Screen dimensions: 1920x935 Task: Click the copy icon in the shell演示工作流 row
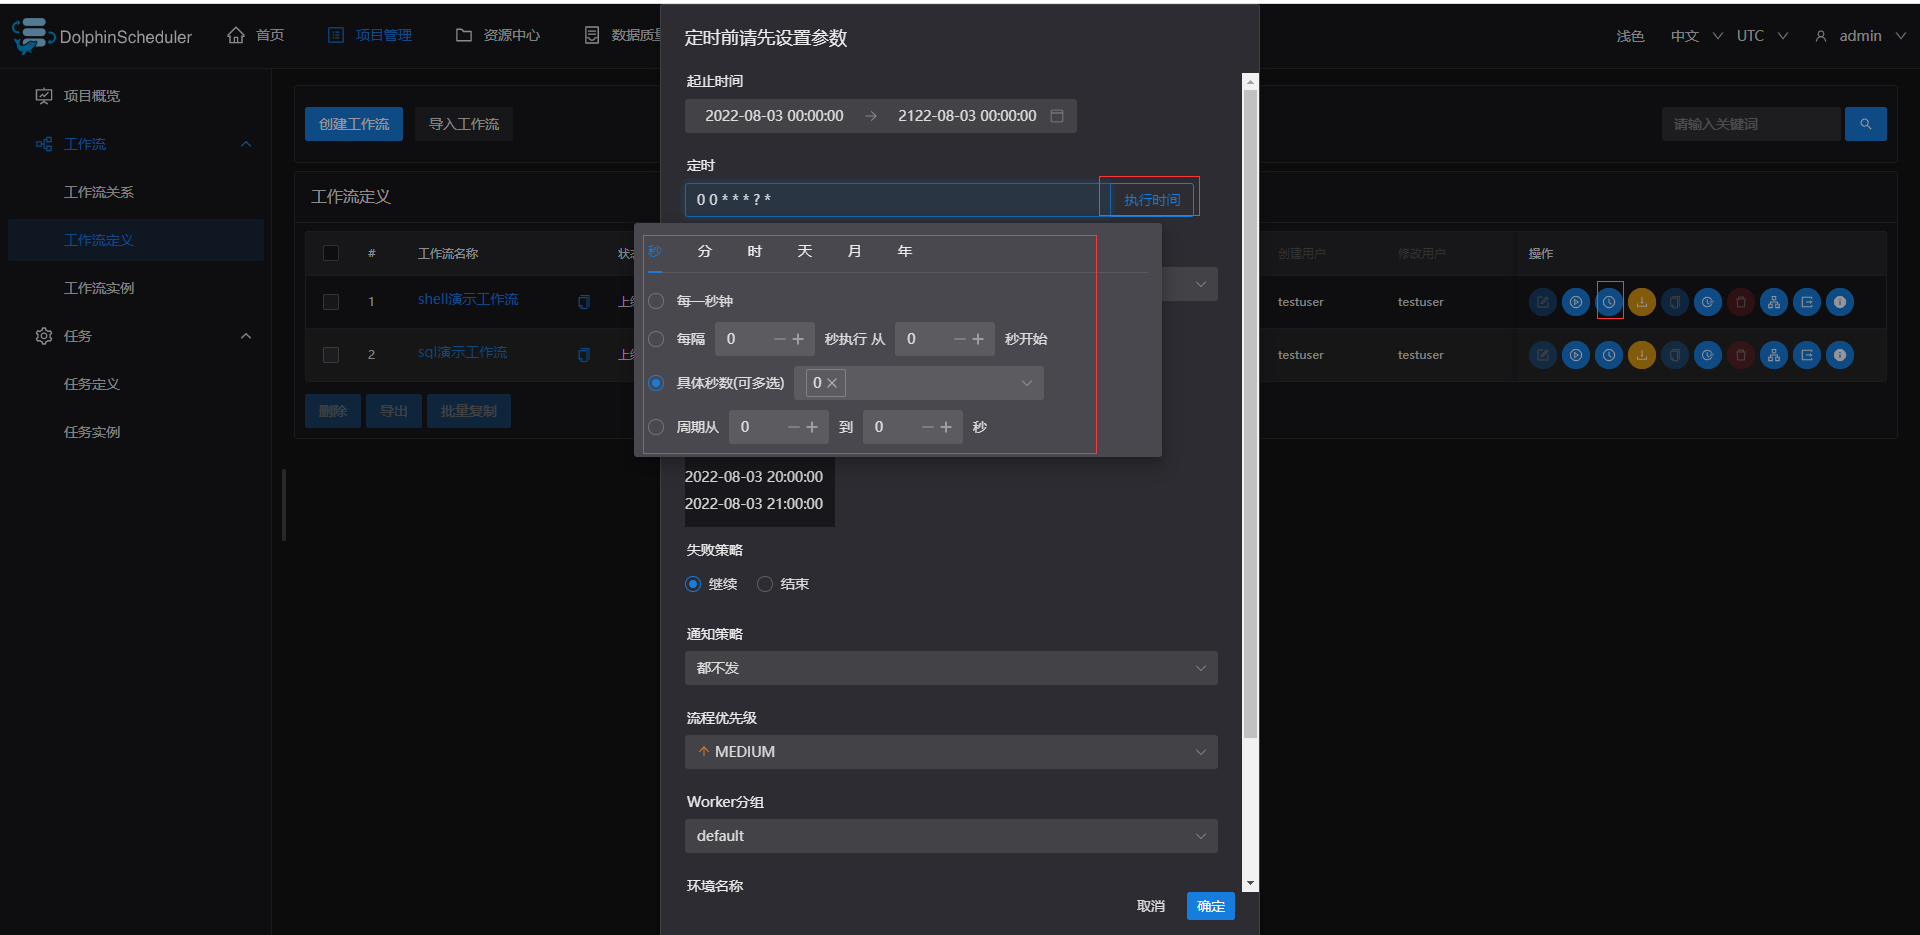pyautogui.click(x=1675, y=302)
